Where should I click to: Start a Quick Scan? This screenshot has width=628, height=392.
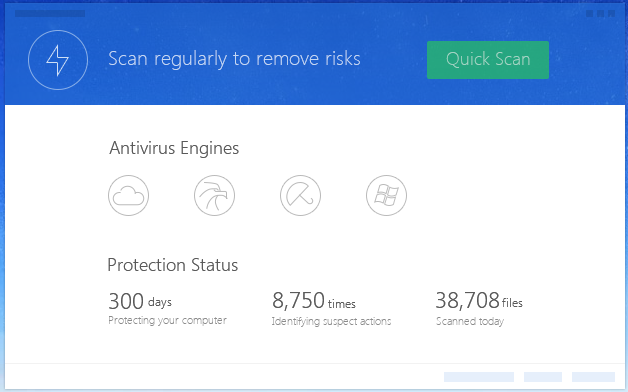[x=488, y=60]
